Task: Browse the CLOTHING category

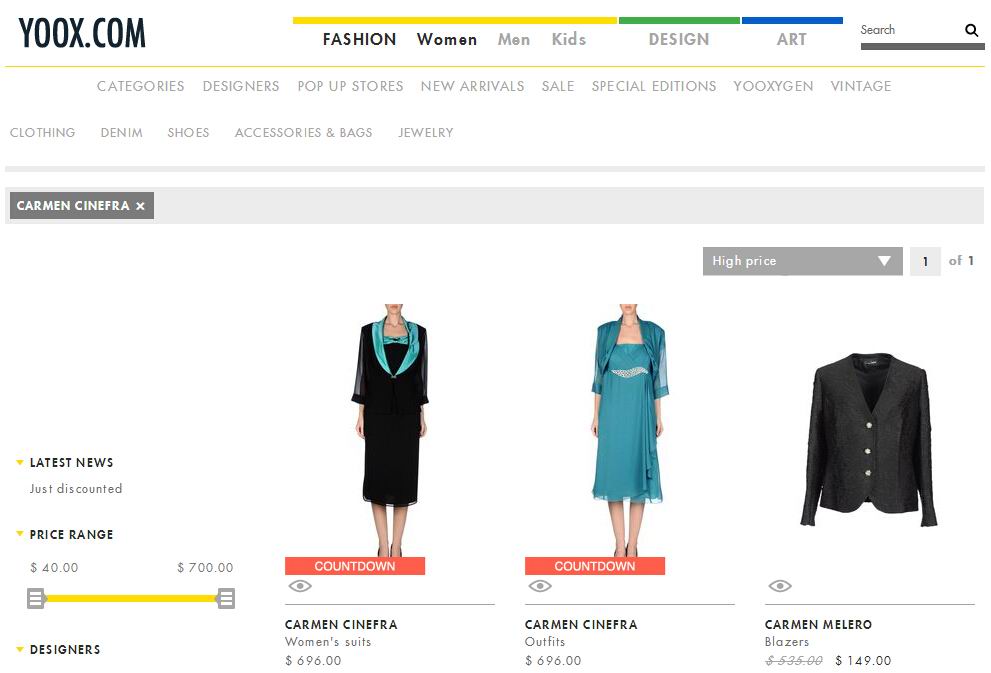Action: click(42, 133)
